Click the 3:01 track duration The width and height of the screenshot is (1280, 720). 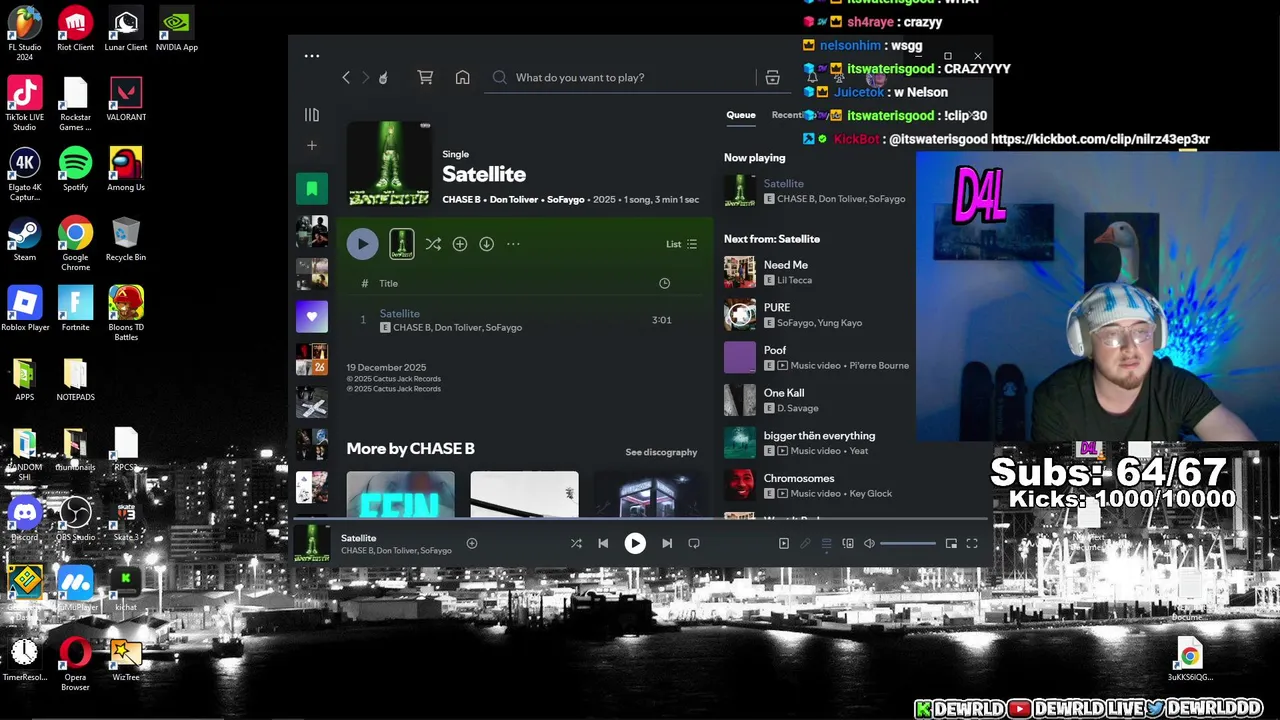[x=661, y=320]
